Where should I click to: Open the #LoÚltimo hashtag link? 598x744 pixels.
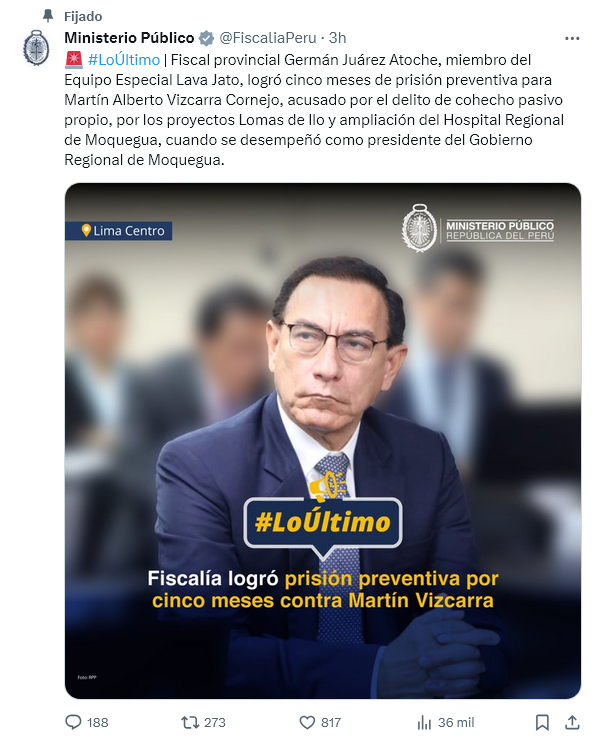[x=124, y=60]
